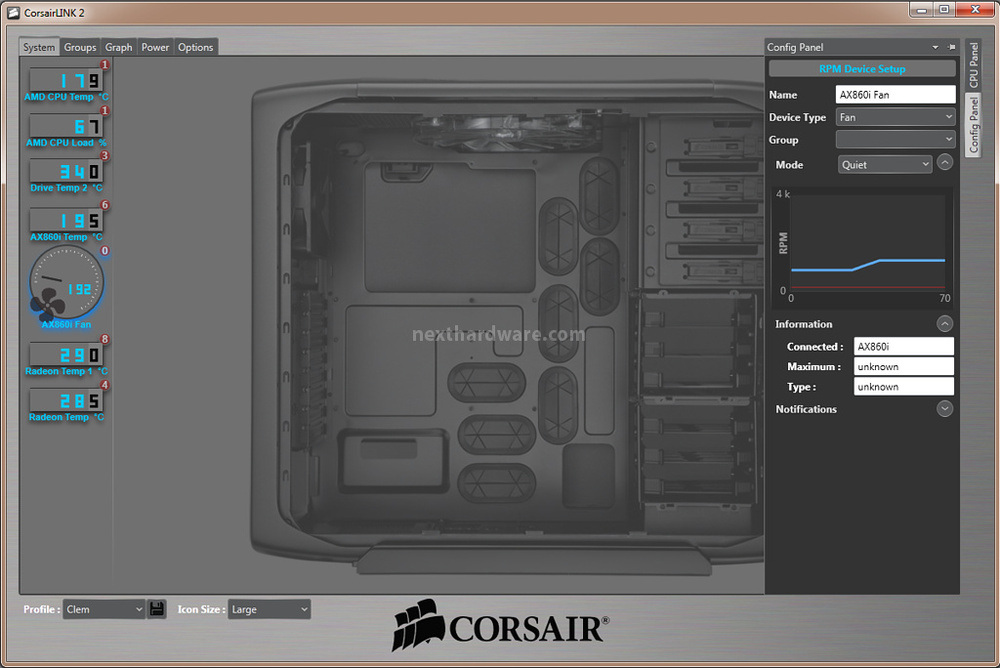Minimize the CorsairLINK 2 window
This screenshot has width=1000, height=668.
tap(921, 10)
